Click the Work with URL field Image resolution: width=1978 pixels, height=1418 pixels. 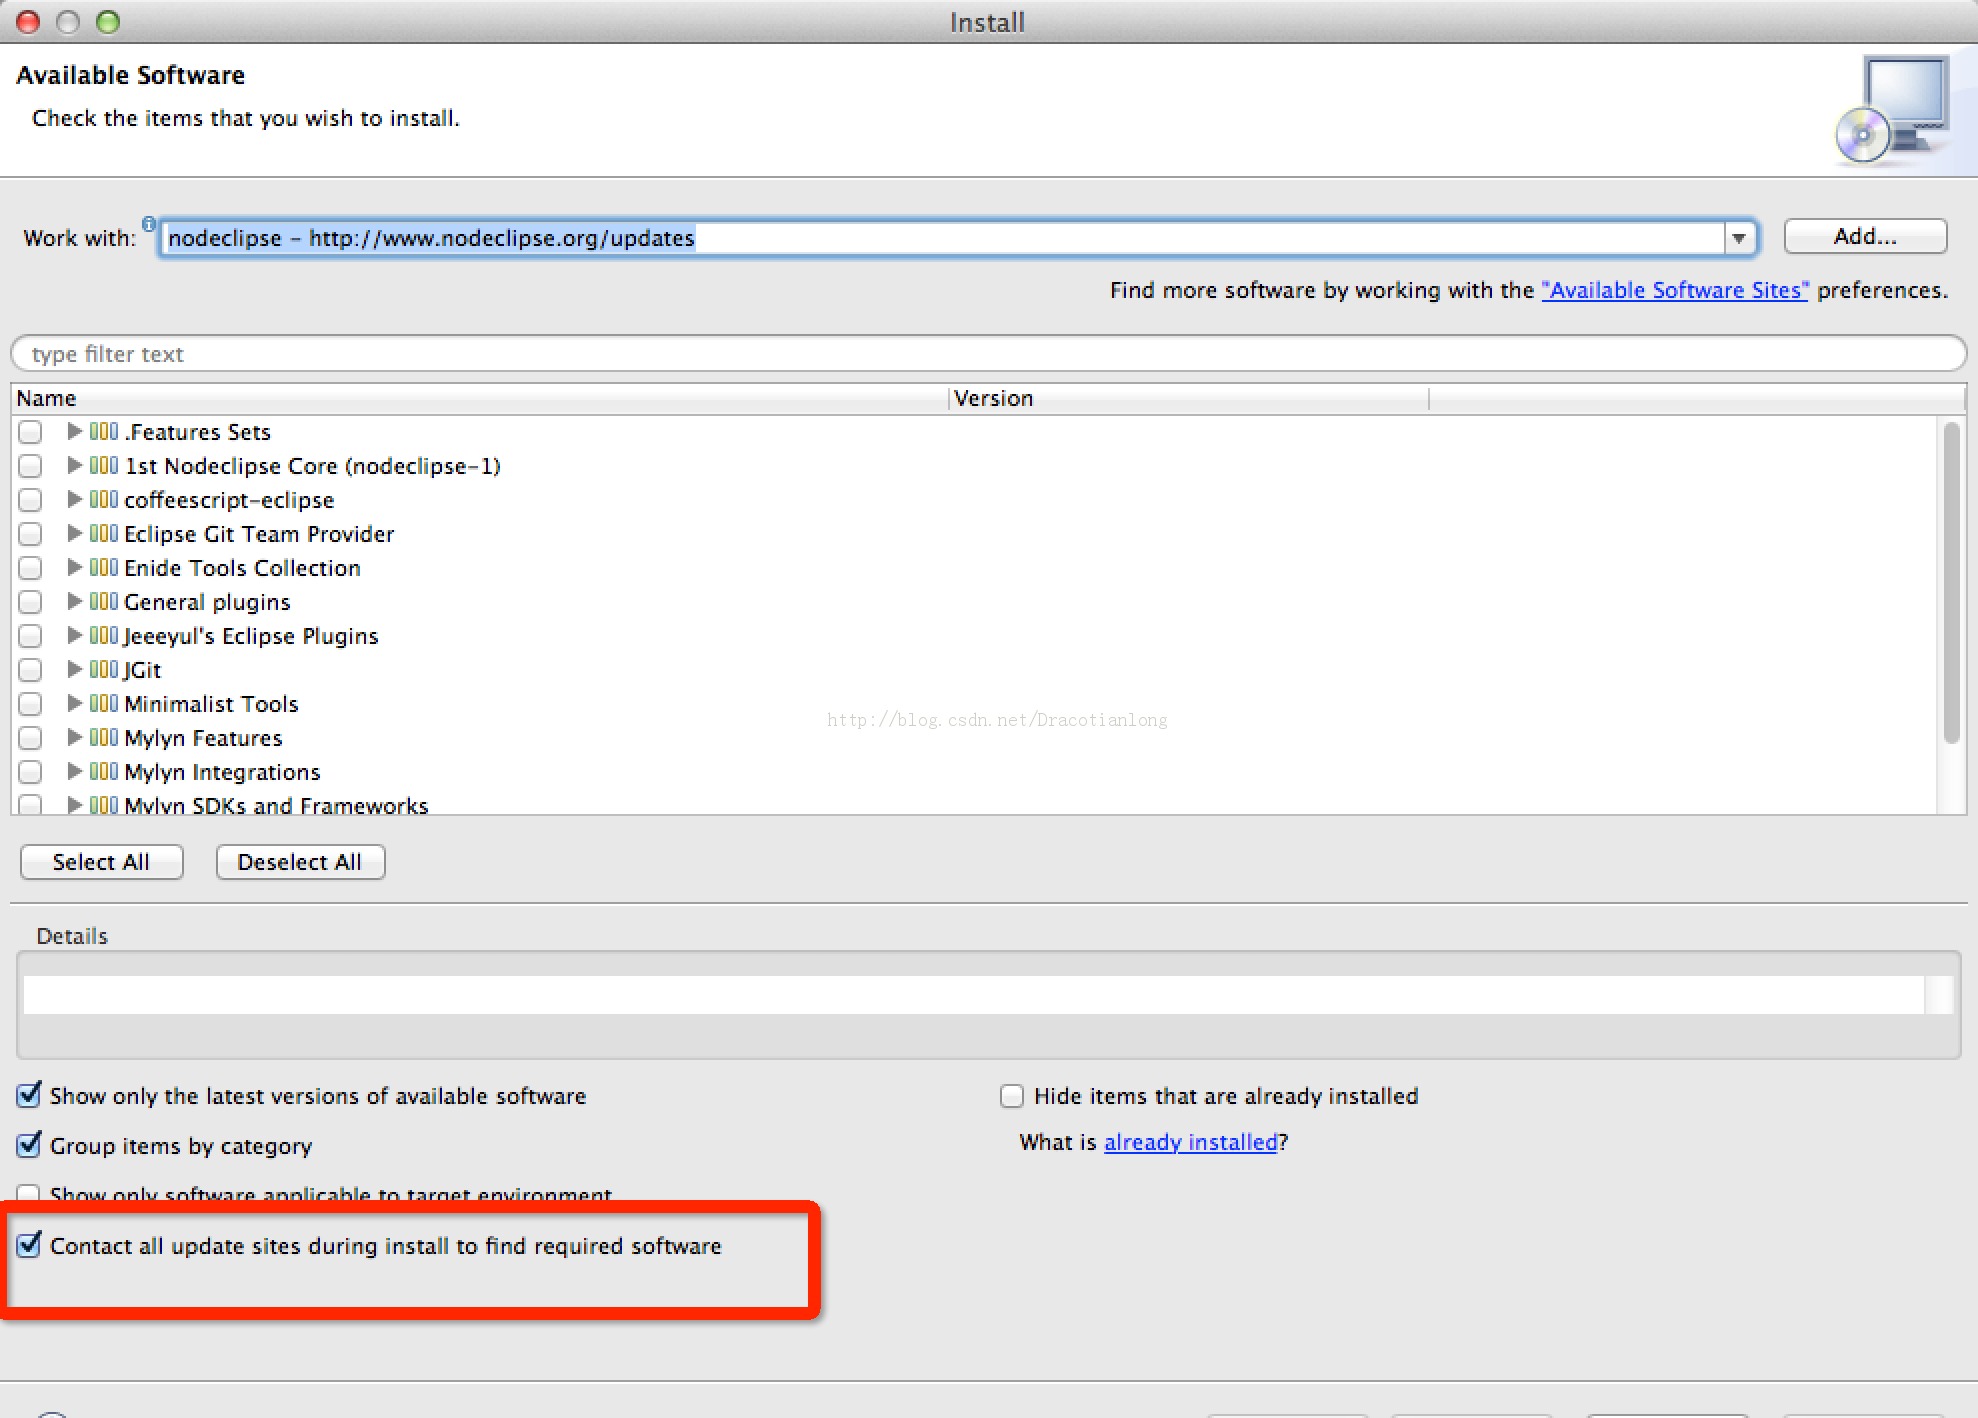943,238
